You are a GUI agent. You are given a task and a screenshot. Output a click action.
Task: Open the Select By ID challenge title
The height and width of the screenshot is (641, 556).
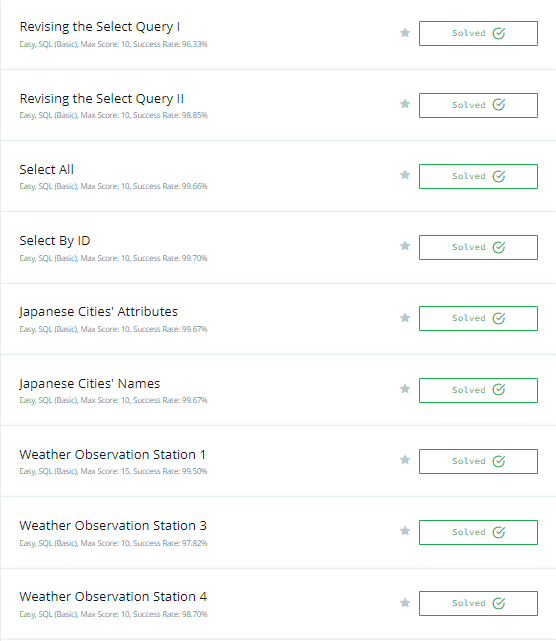(x=55, y=241)
